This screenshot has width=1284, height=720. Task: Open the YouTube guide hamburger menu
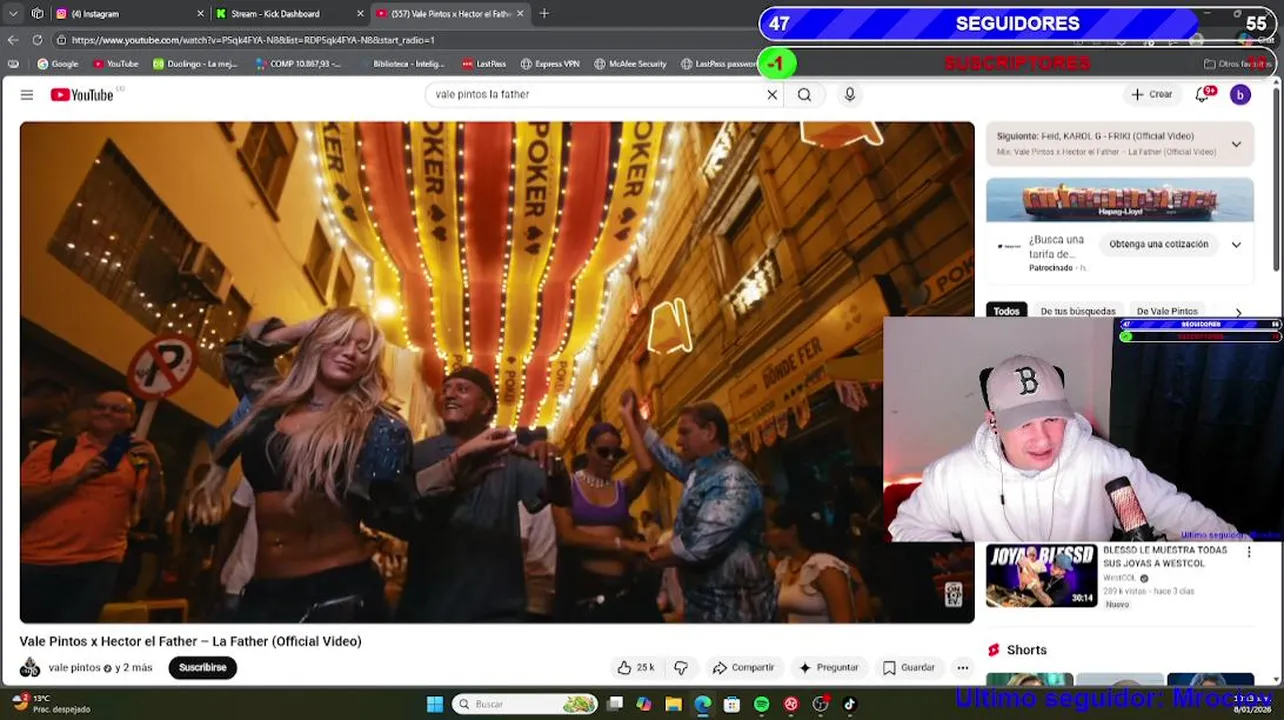point(27,95)
